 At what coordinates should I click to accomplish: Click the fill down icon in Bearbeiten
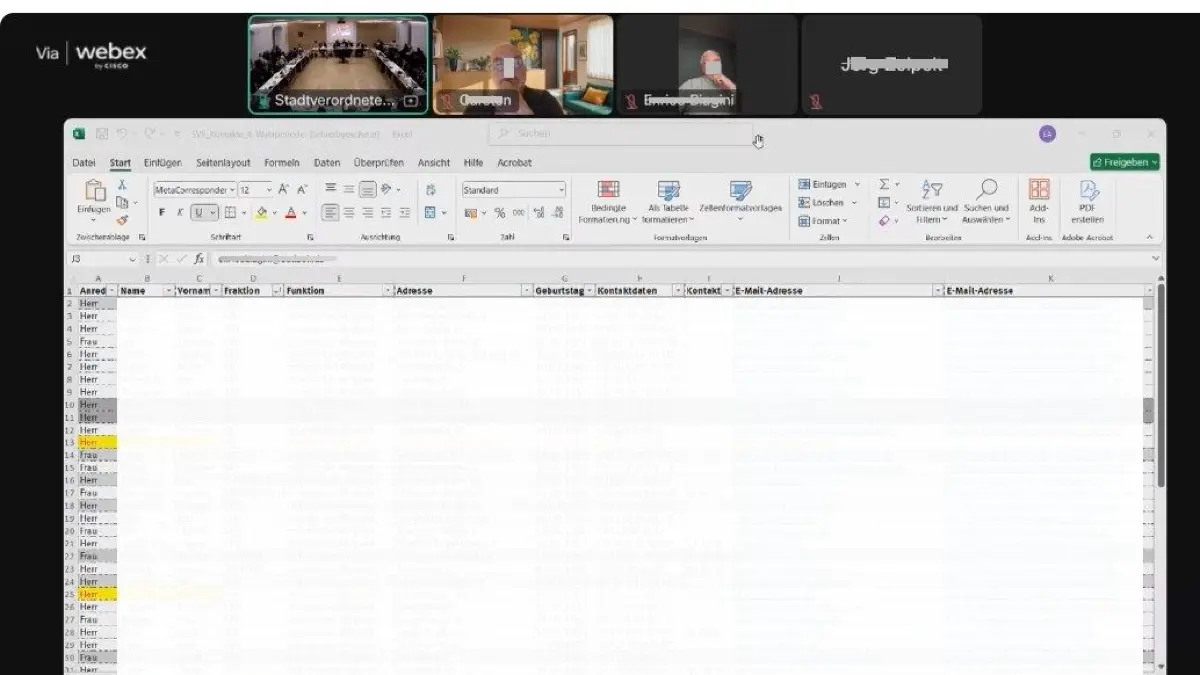pos(884,202)
